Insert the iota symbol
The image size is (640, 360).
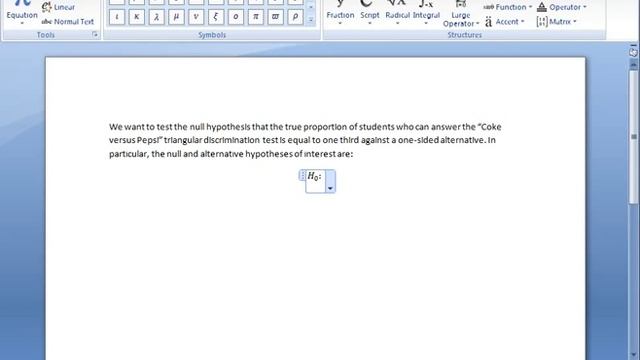[117, 17]
